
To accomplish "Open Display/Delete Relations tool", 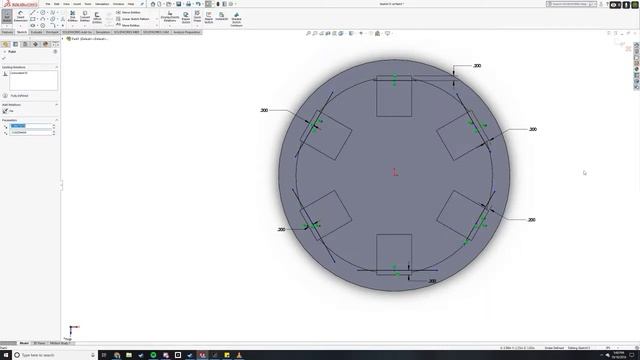I will [170, 16].
